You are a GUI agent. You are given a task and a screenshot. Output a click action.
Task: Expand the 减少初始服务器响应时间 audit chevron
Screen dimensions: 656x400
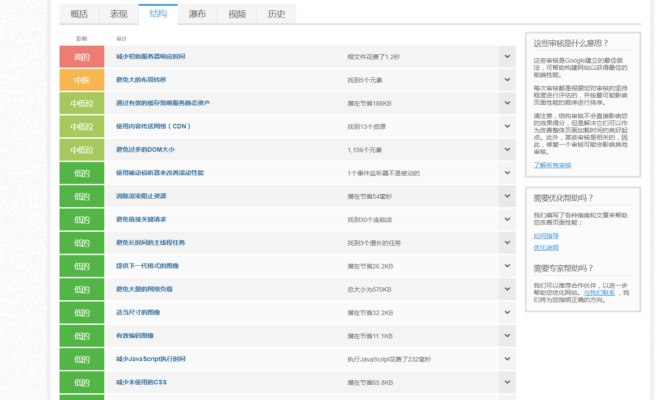tap(507, 57)
